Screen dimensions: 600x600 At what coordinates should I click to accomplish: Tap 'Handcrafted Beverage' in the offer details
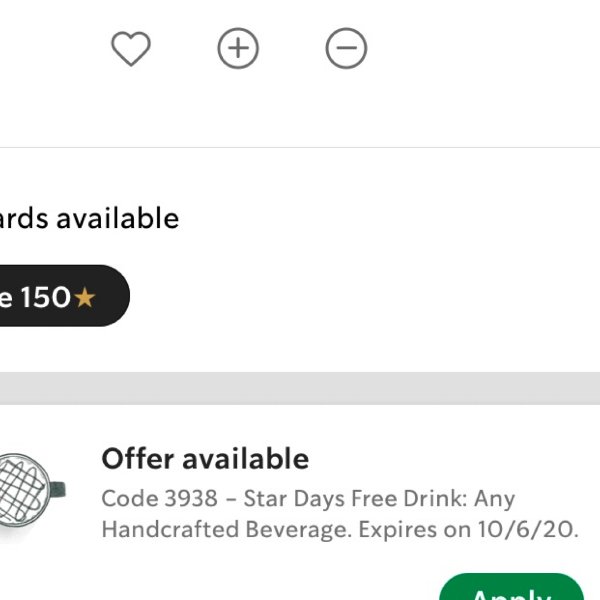227,530
